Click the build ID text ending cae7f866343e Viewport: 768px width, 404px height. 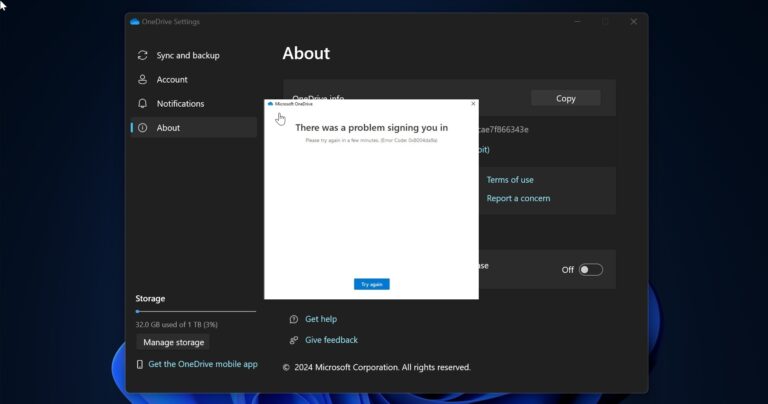point(504,129)
